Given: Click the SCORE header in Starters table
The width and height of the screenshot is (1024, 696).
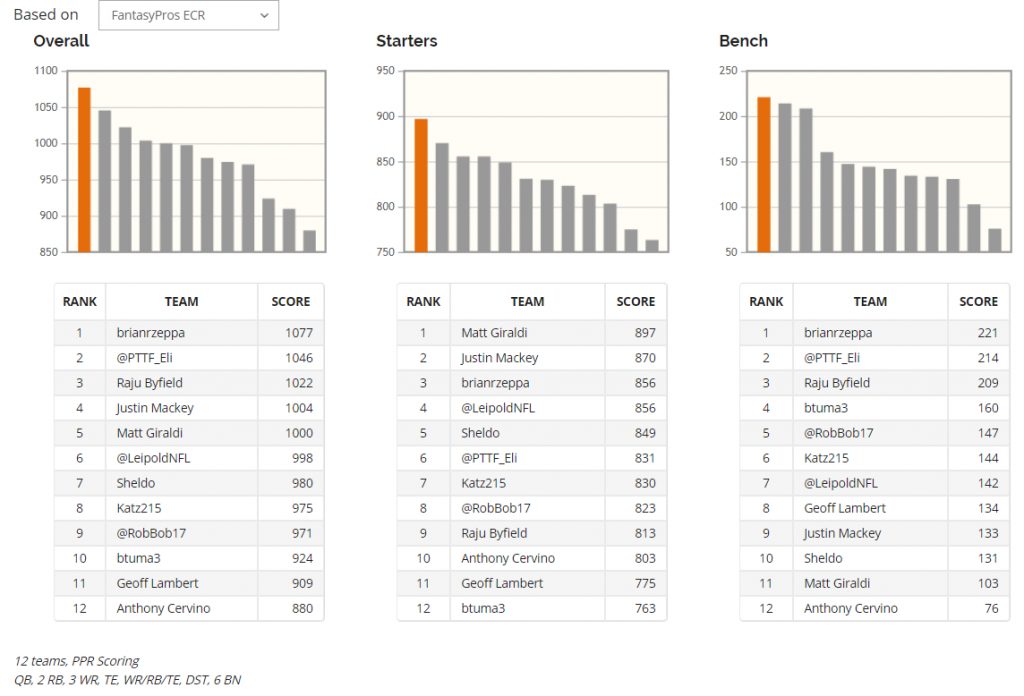Looking at the screenshot, I should point(635,301).
